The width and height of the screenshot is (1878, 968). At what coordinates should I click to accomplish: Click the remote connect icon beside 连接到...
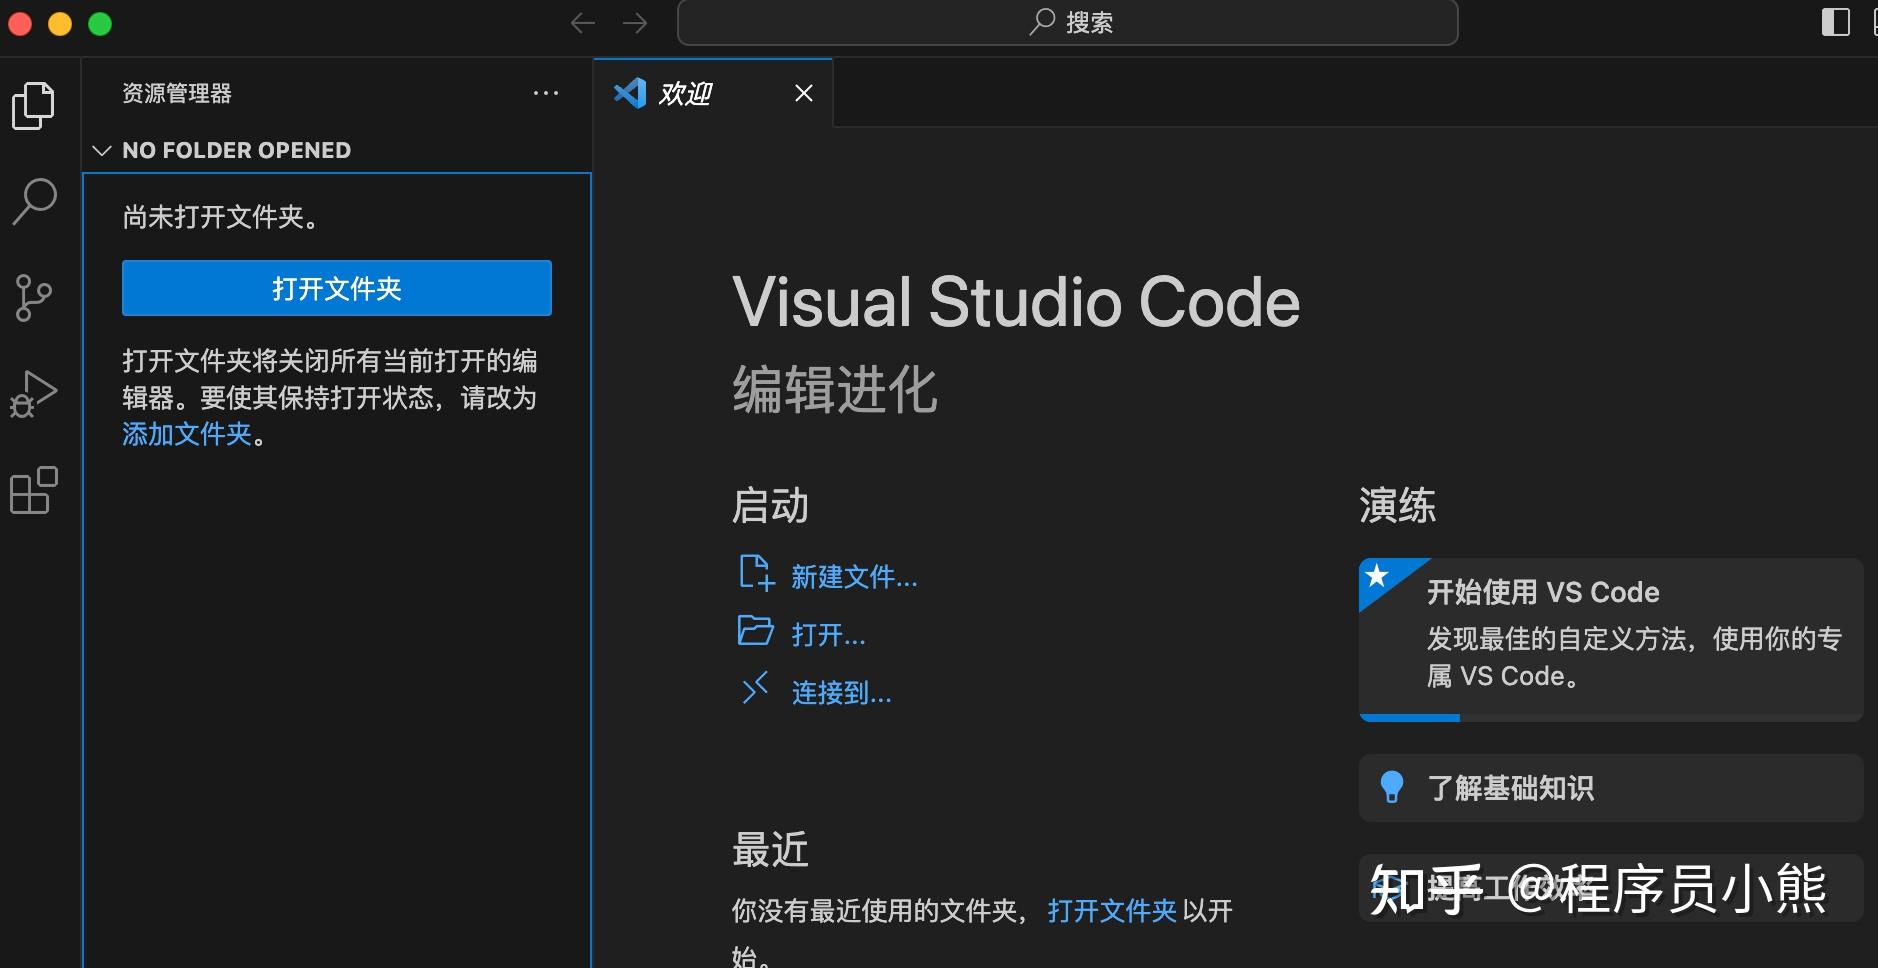(x=756, y=690)
